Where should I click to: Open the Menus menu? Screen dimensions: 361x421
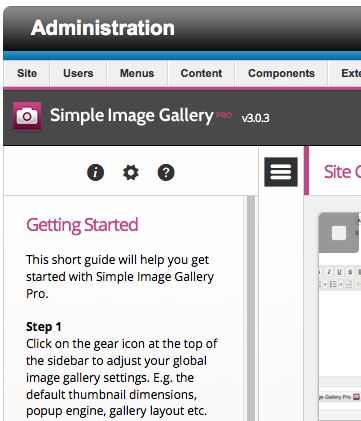pos(137,73)
